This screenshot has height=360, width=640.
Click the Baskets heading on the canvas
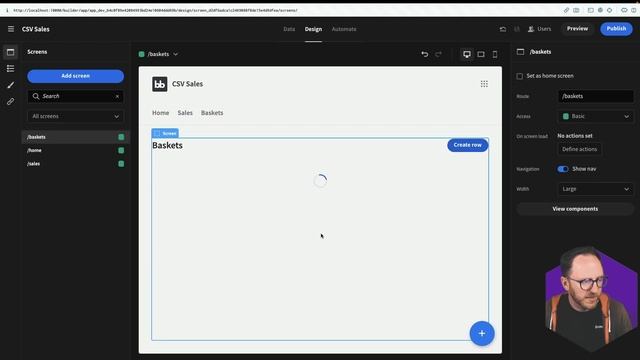click(x=167, y=145)
